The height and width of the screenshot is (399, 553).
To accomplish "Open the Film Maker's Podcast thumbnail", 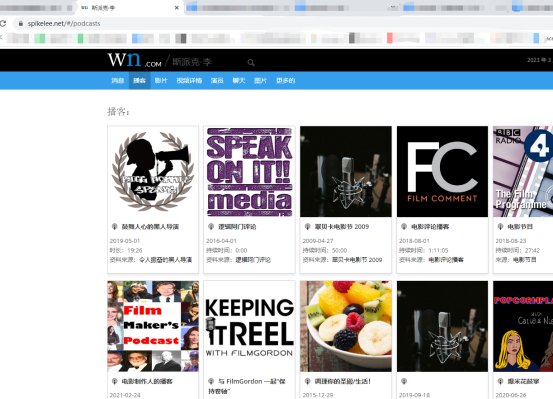I will point(153,326).
